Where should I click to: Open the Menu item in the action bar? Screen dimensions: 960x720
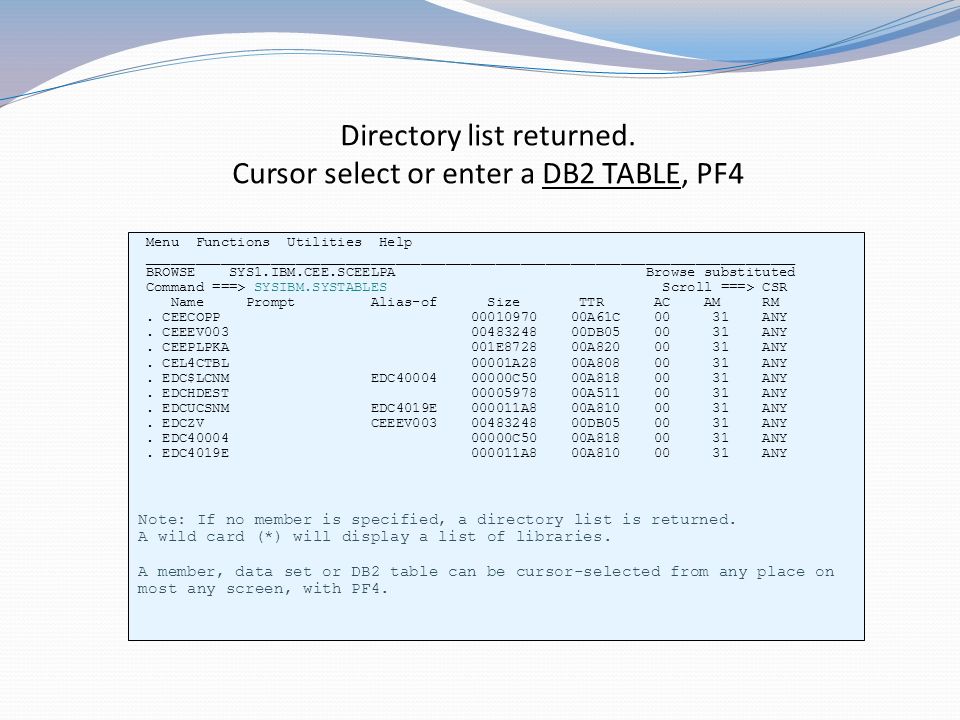[162, 242]
